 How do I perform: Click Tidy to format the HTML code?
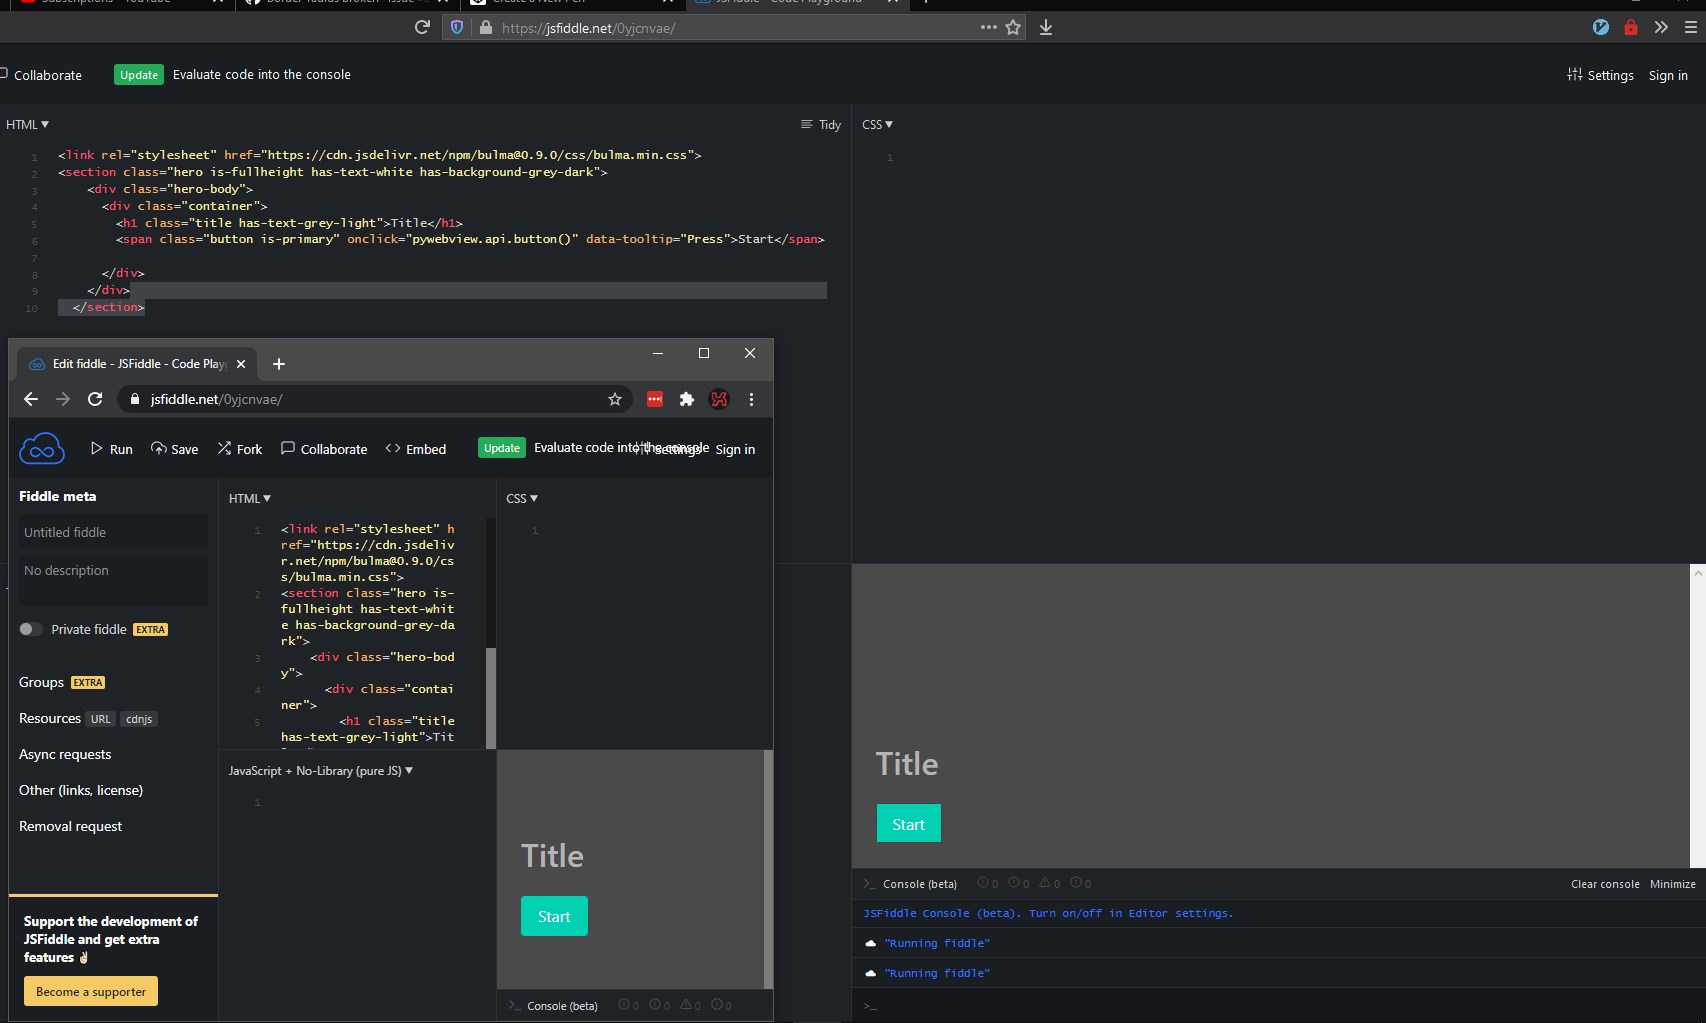[820, 124]
